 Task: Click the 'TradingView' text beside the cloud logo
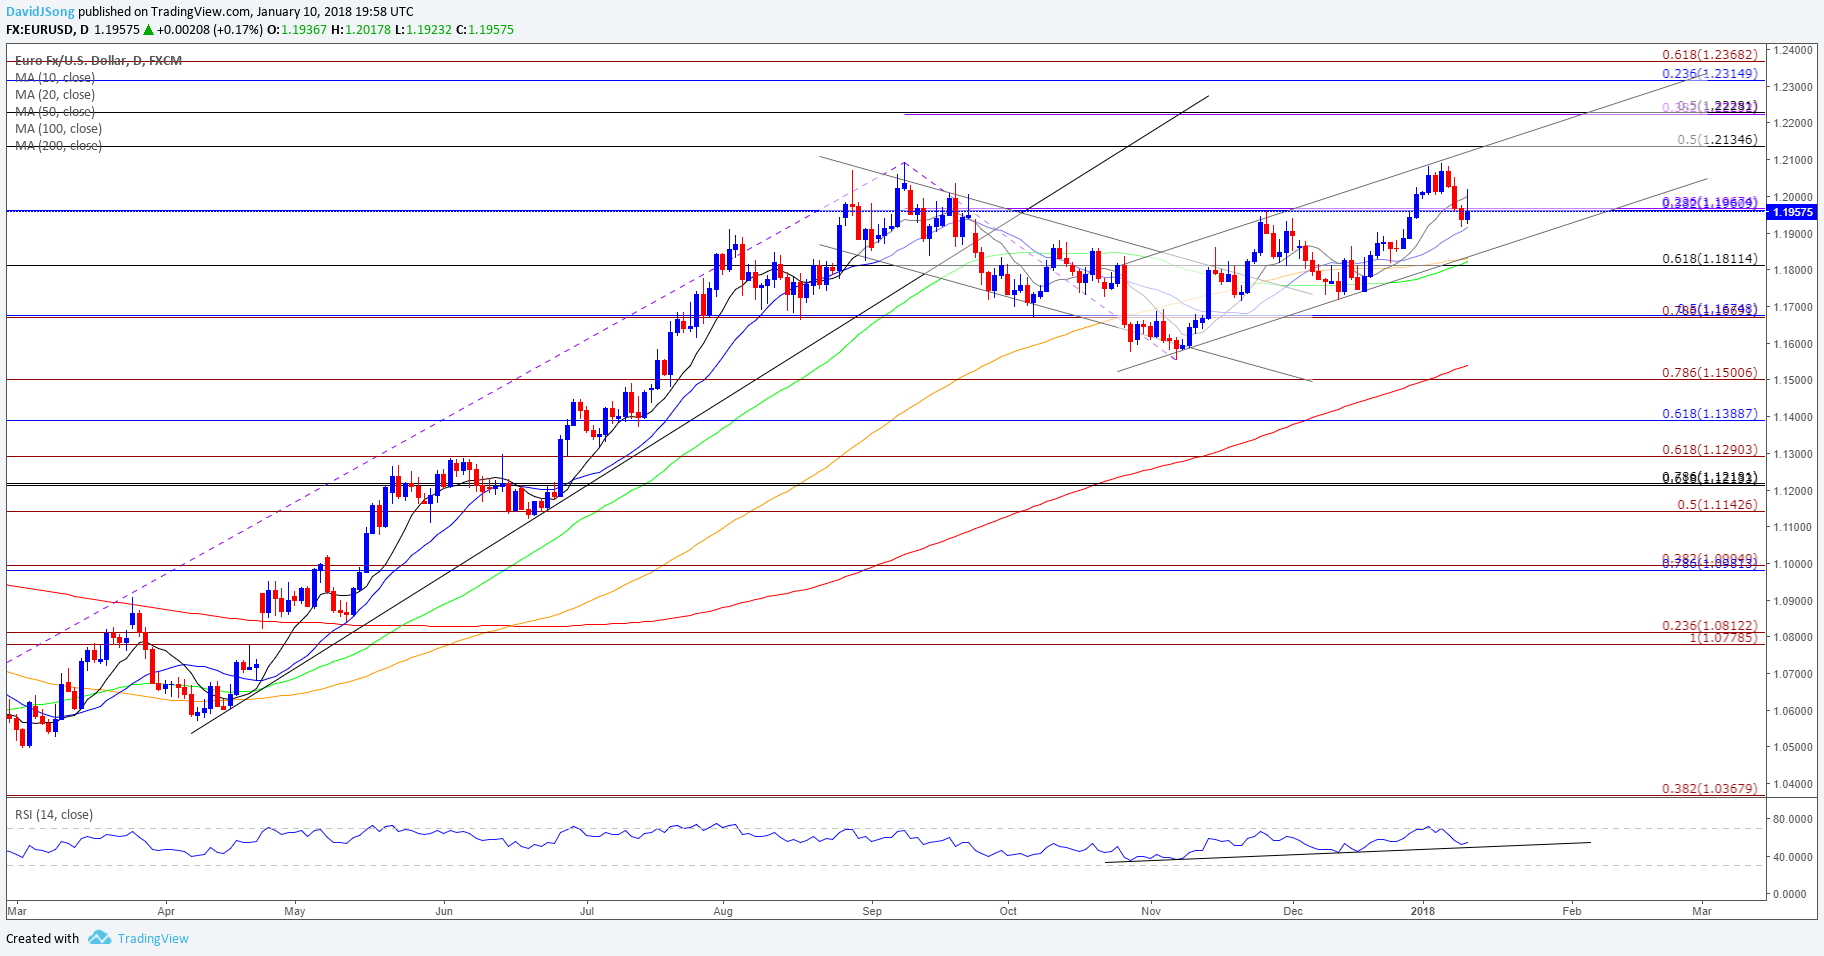coord(153,938)
